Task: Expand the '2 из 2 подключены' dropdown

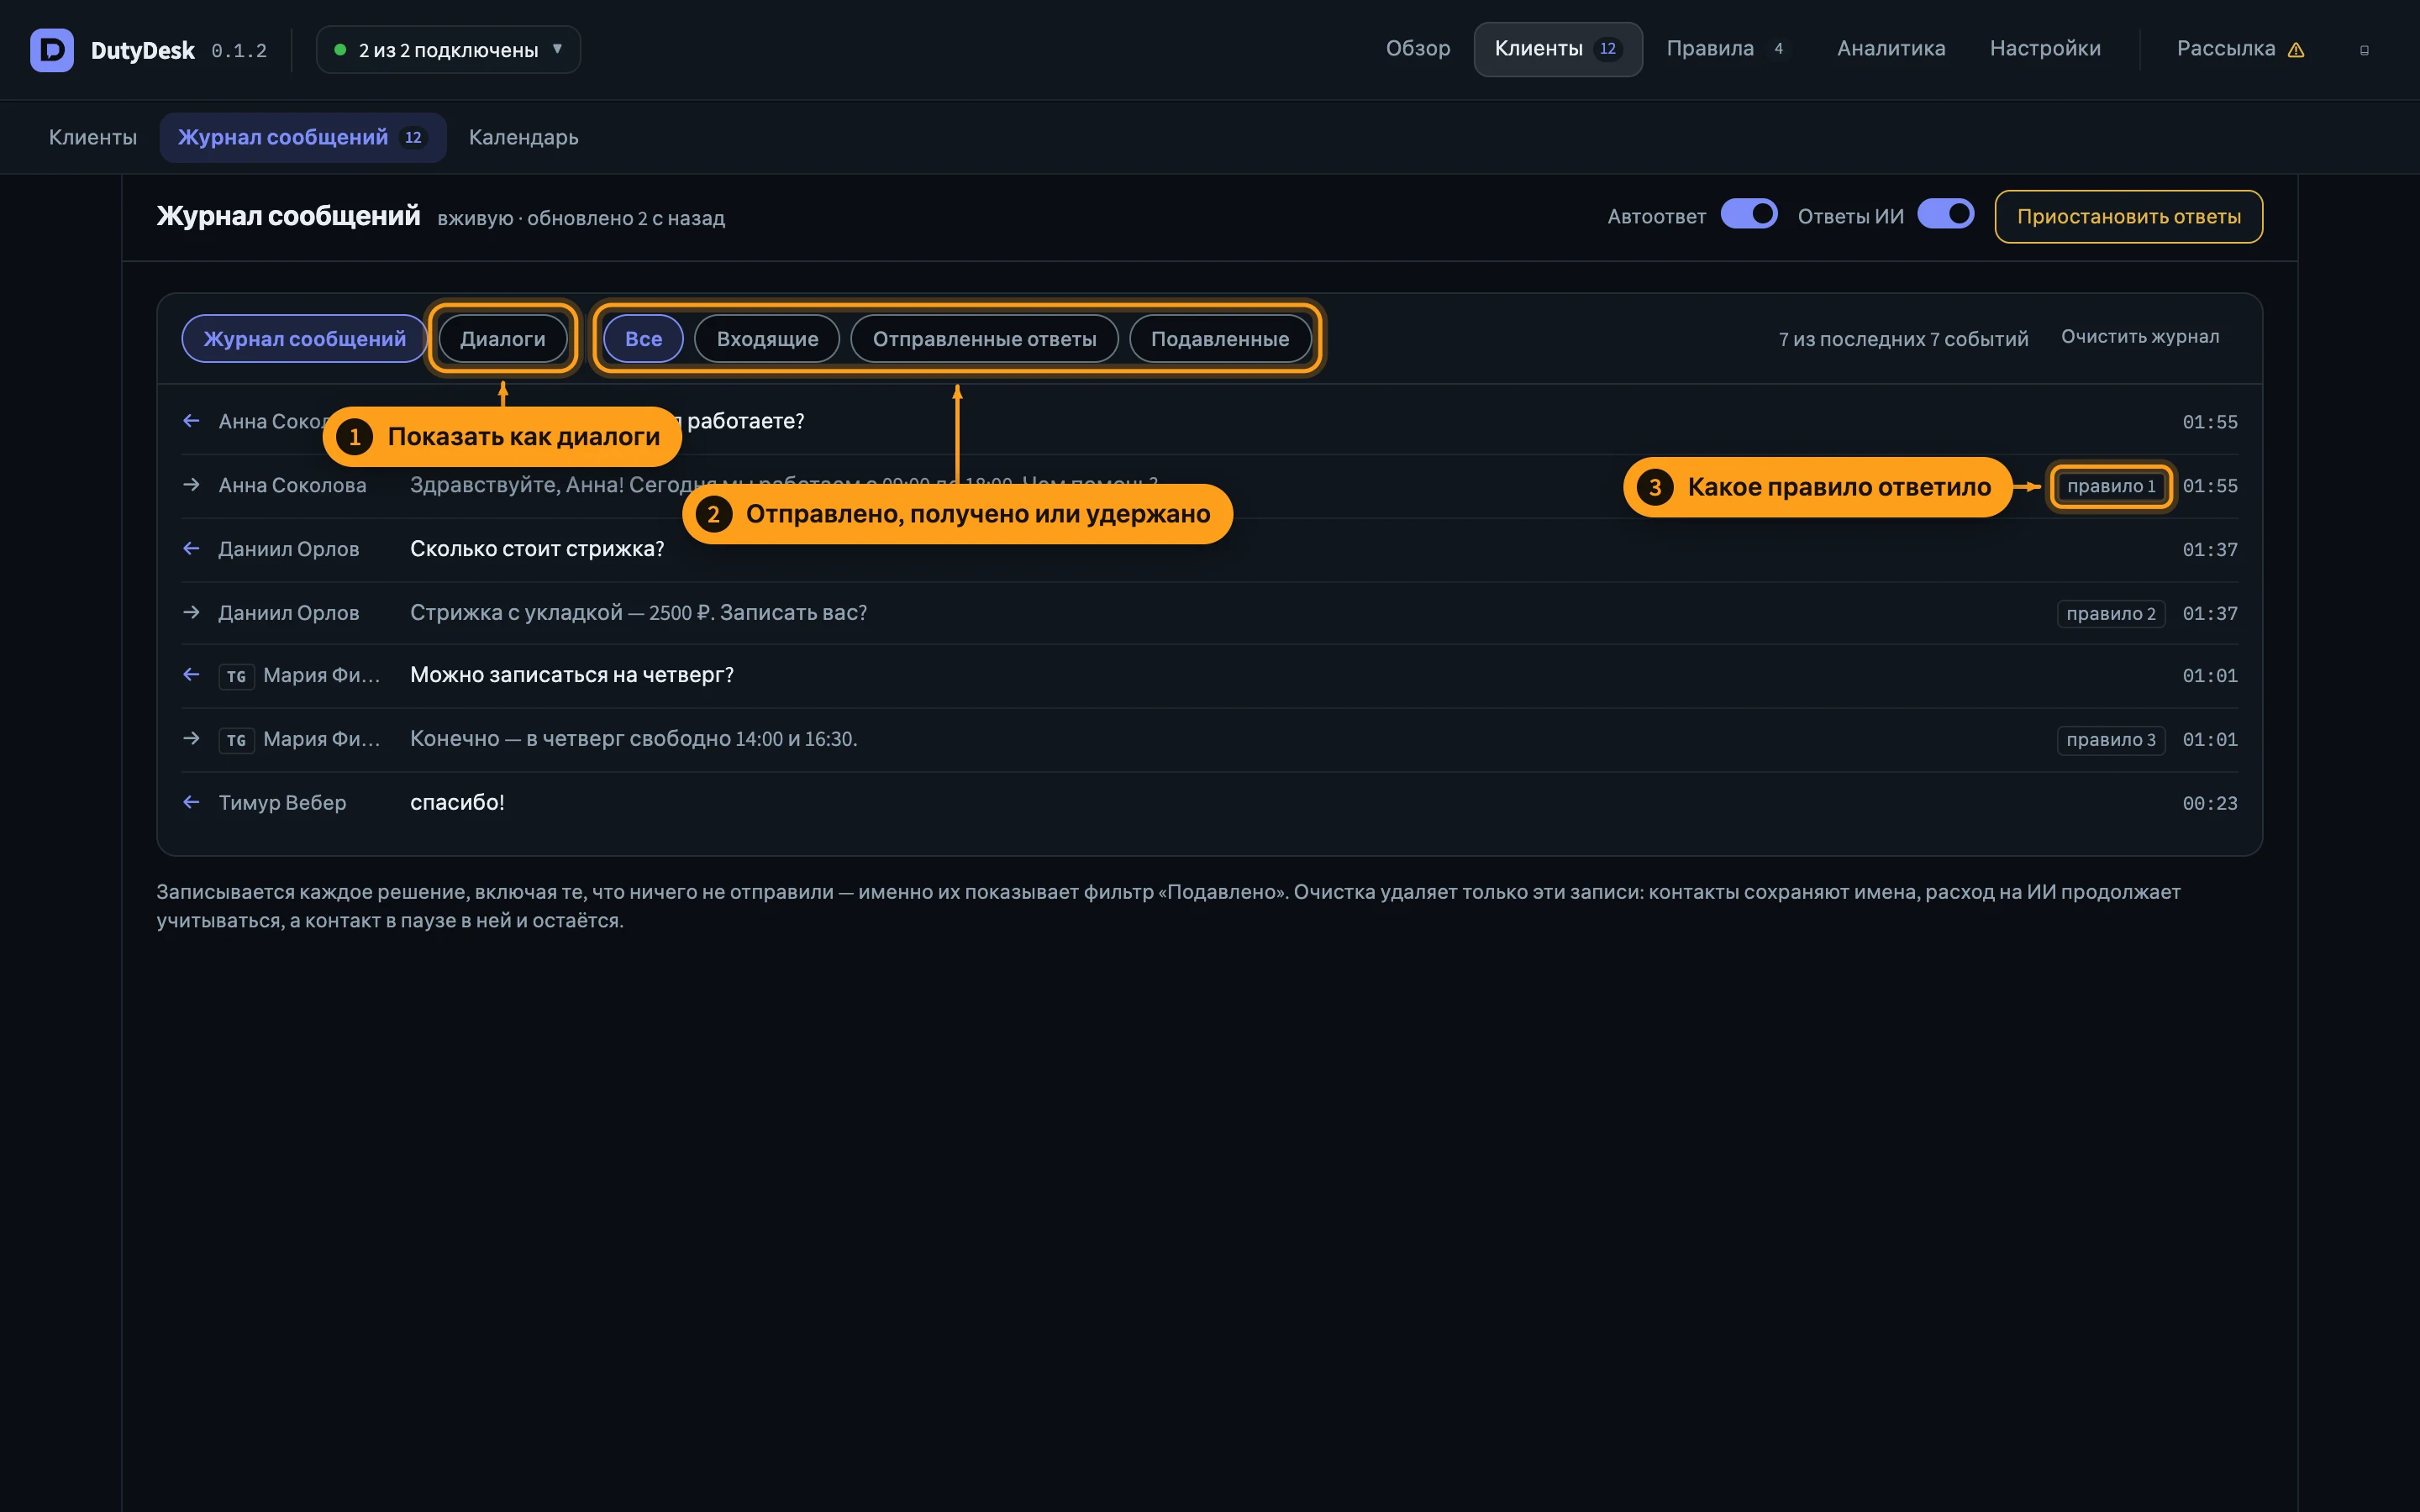Action: [448, 50]
